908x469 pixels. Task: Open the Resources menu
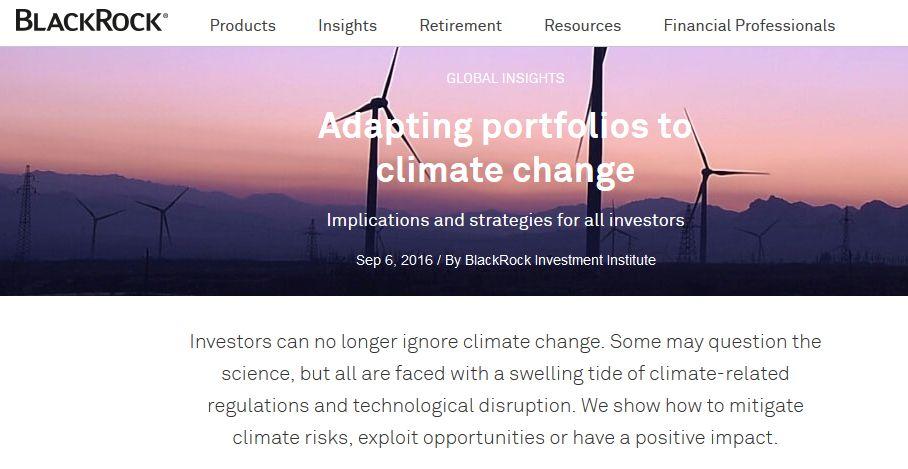tap(583, 25)
